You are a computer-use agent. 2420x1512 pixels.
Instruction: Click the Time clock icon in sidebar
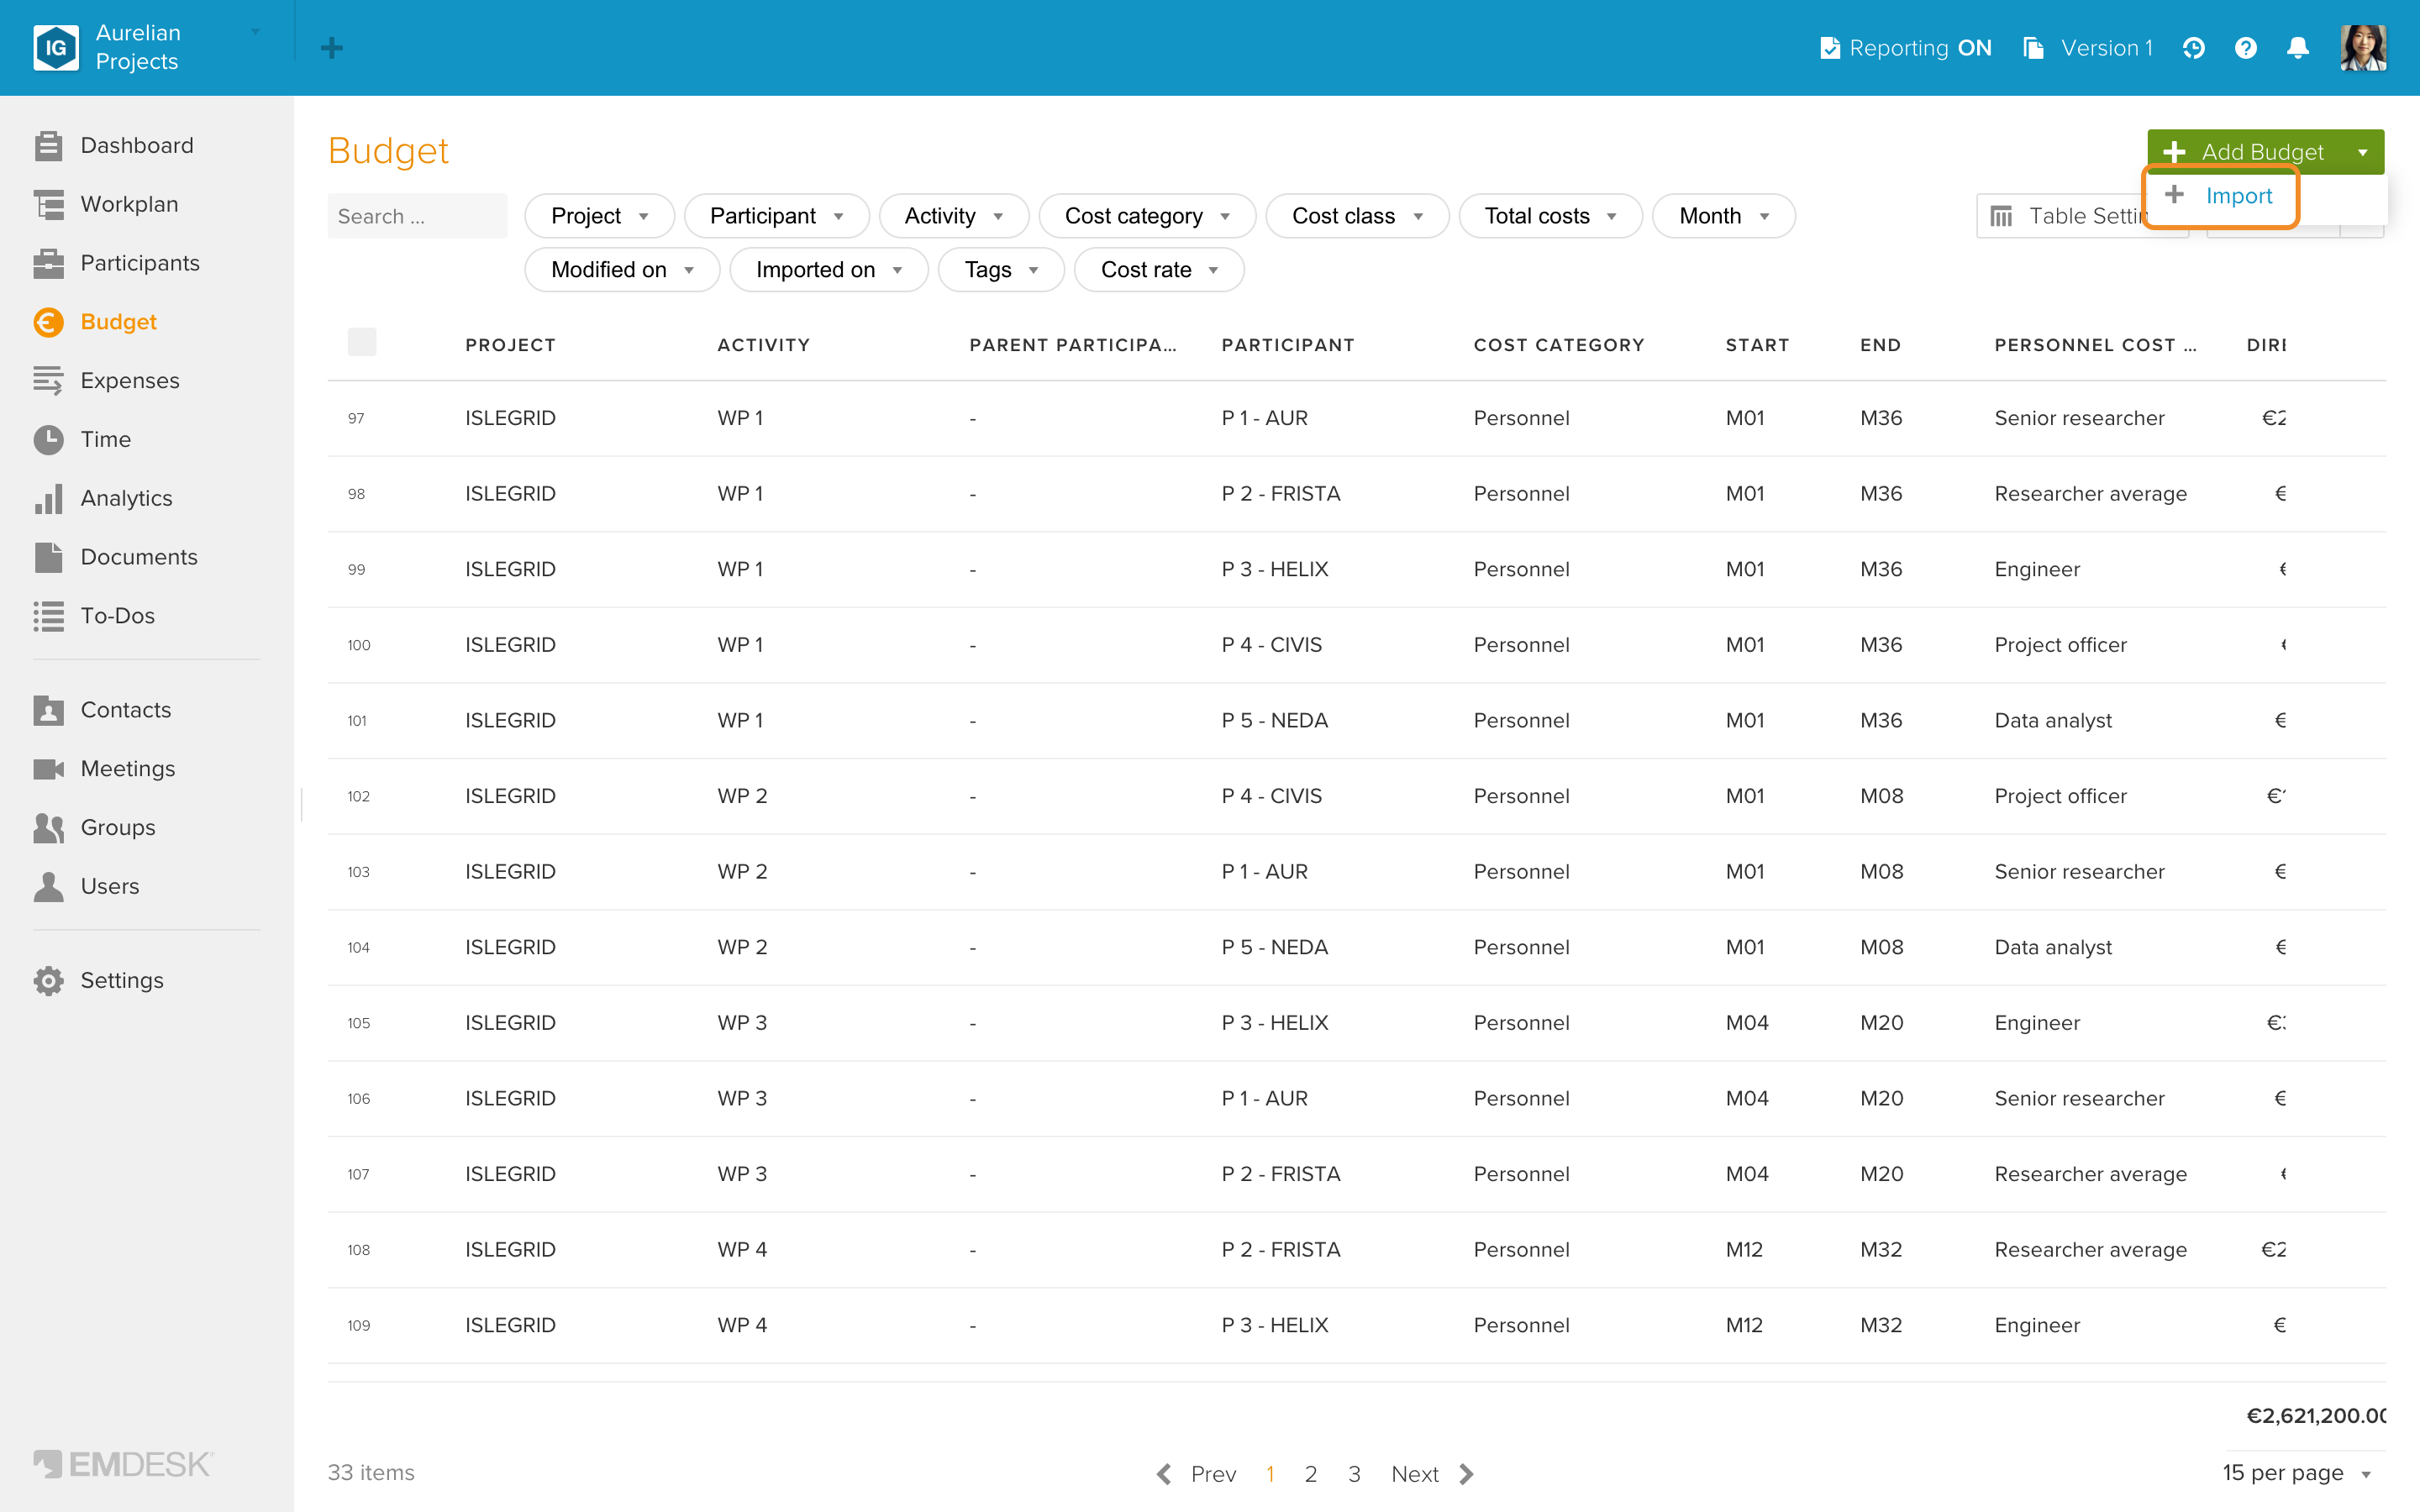tap(48, 439)
